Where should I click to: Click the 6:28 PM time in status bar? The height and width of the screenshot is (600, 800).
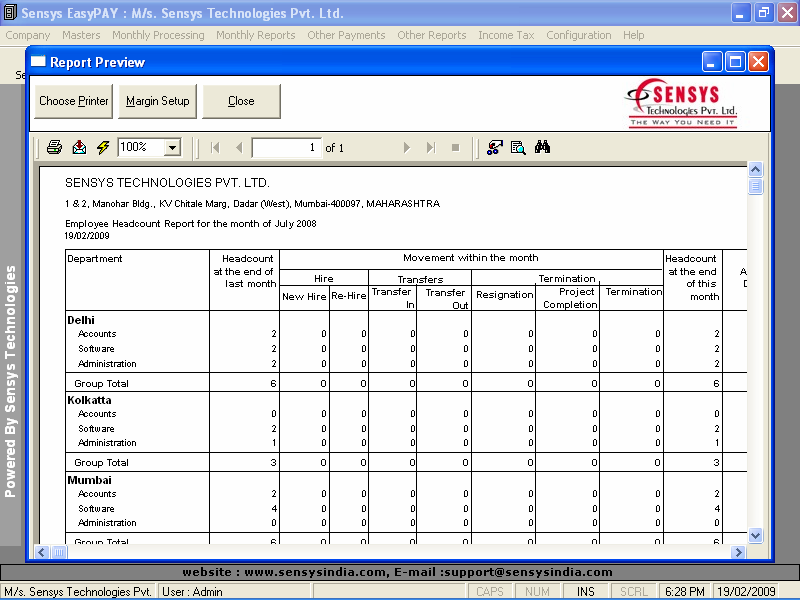[x=684, y=592]
